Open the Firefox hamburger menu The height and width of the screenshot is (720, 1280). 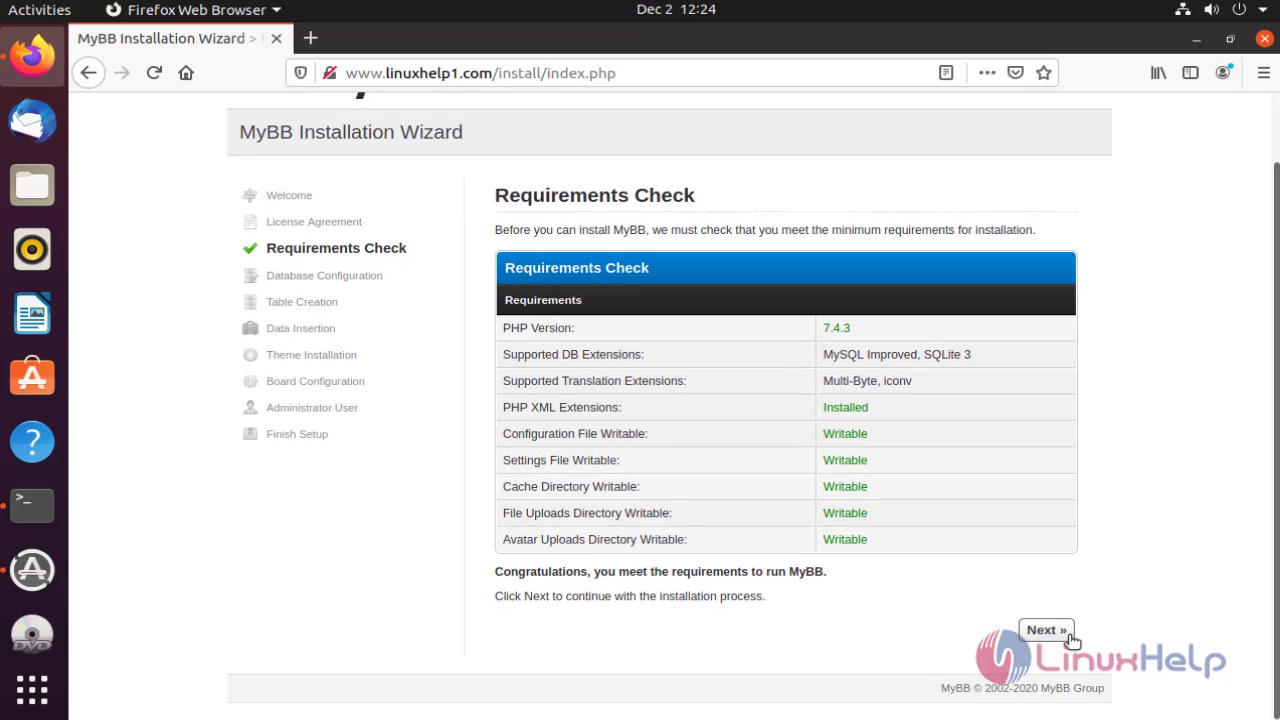[x=1263, y=73]
